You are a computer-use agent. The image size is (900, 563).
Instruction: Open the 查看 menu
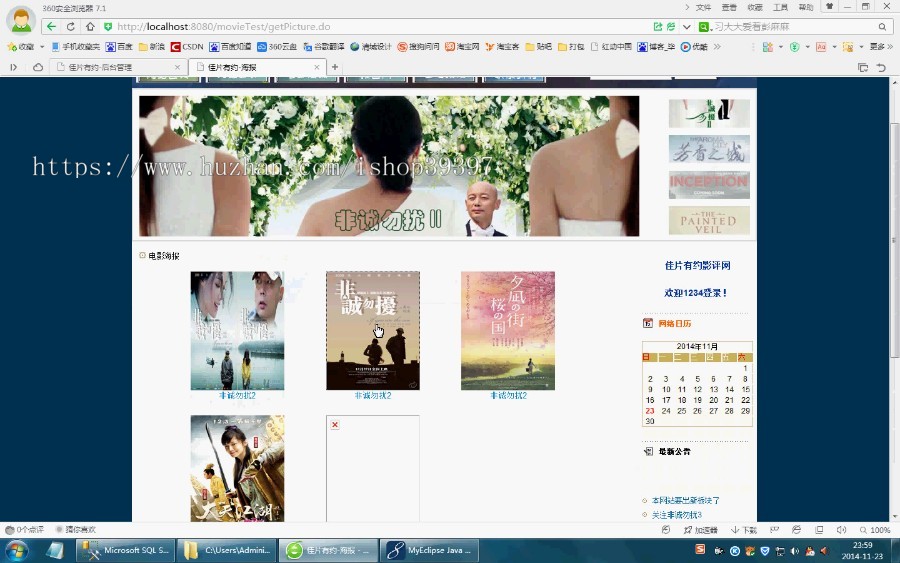point(729,7)
